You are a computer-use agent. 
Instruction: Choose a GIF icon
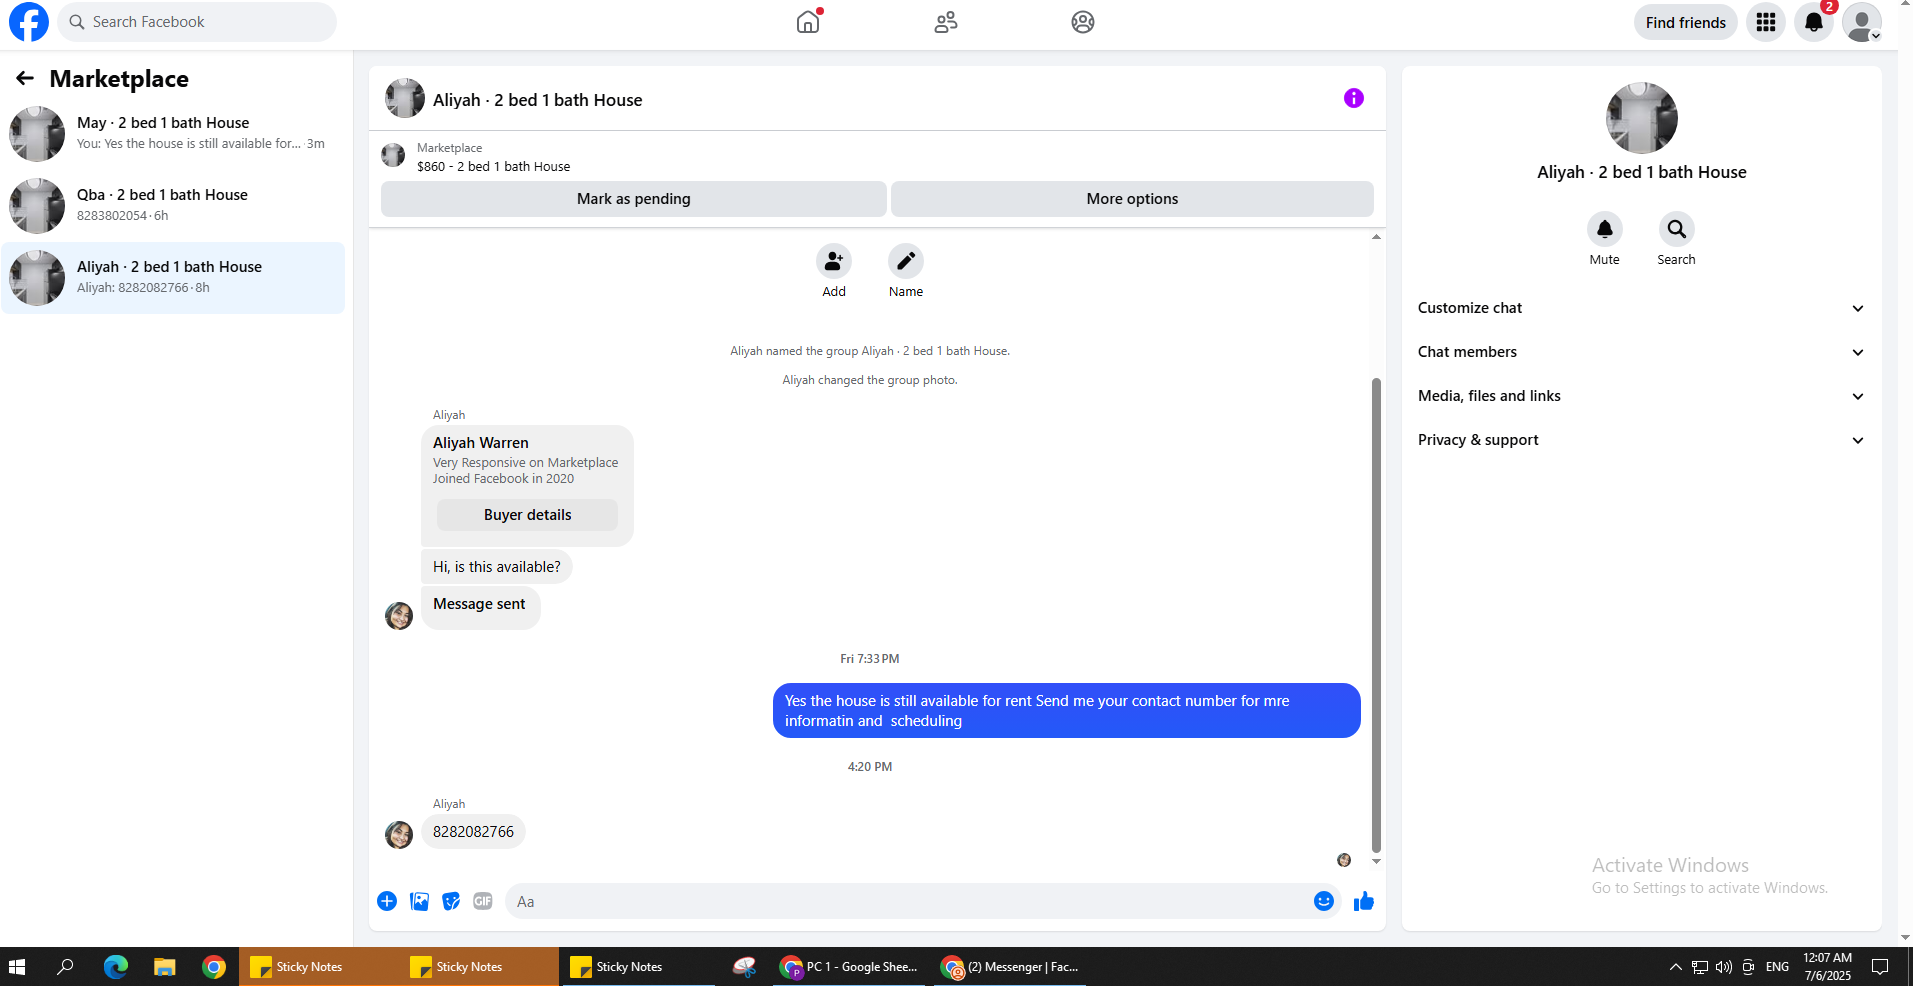pos(483,901)
